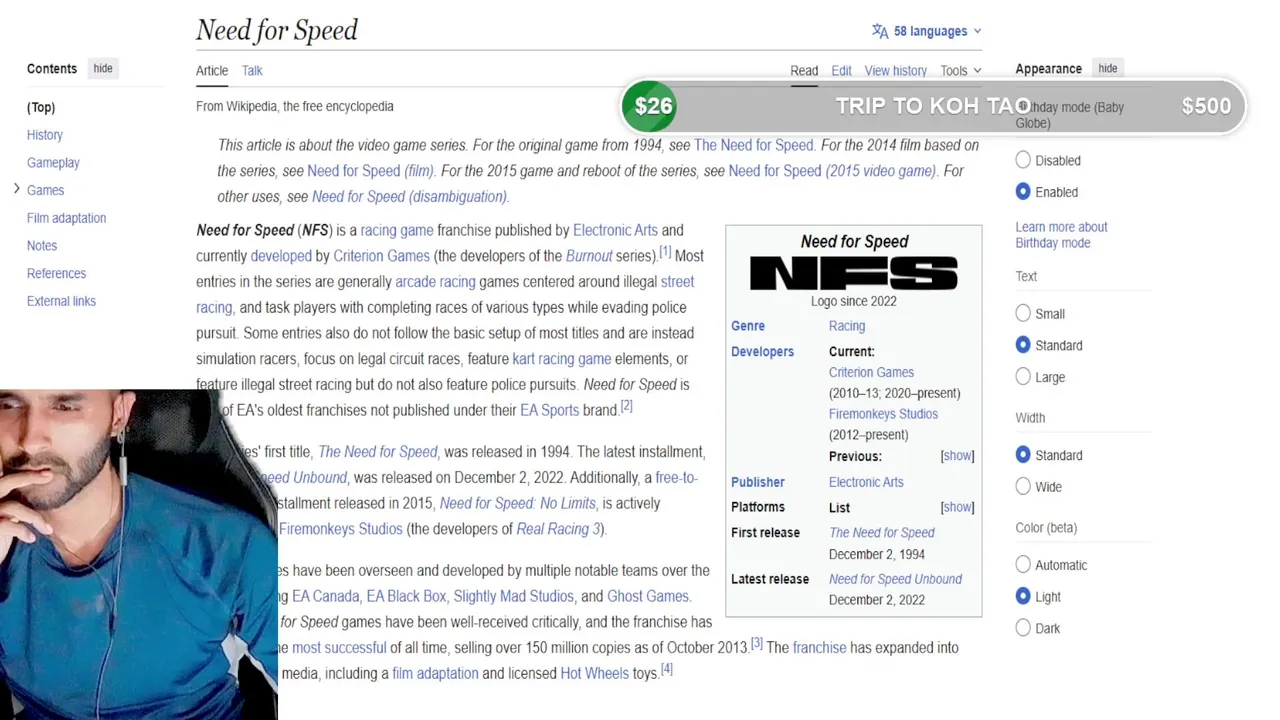
Task: Go to References section in contents
Action: point(56,273)
